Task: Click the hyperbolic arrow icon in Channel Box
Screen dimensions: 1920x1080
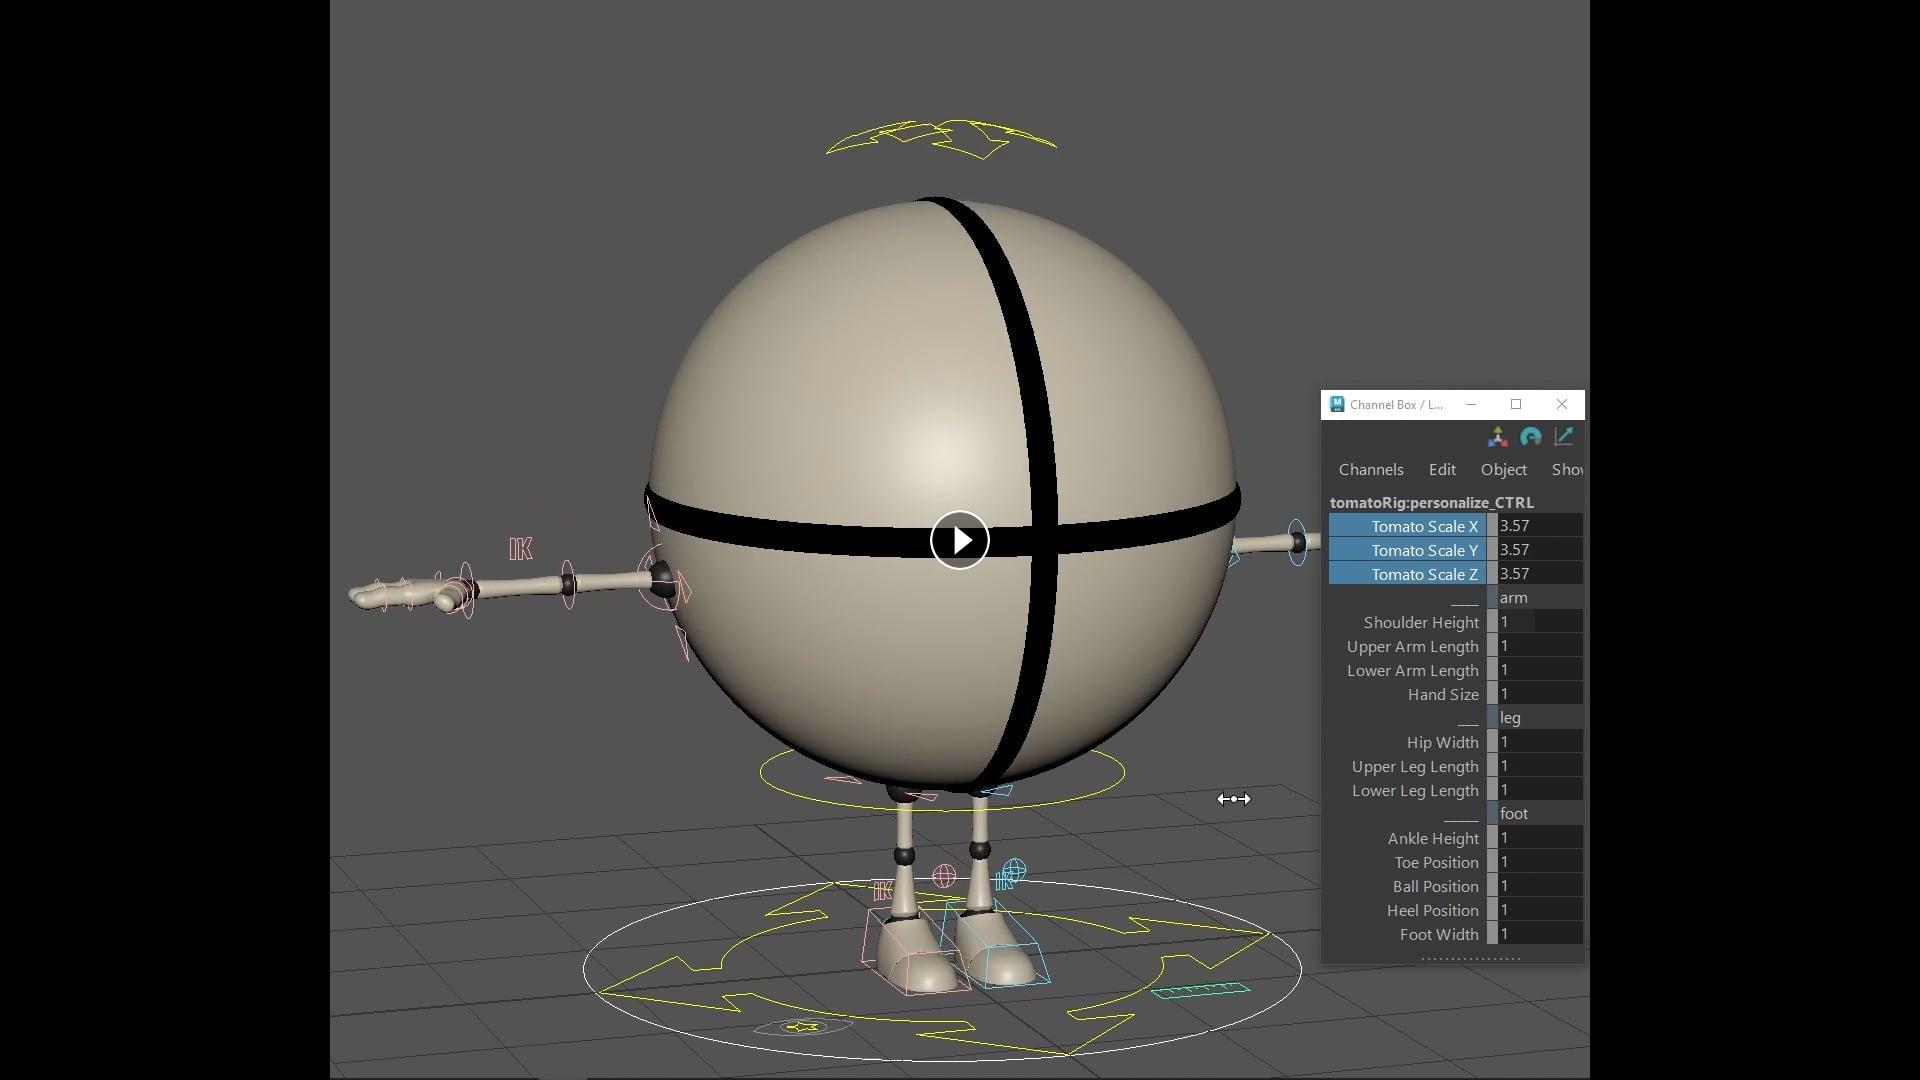Action: point(1563,437)
